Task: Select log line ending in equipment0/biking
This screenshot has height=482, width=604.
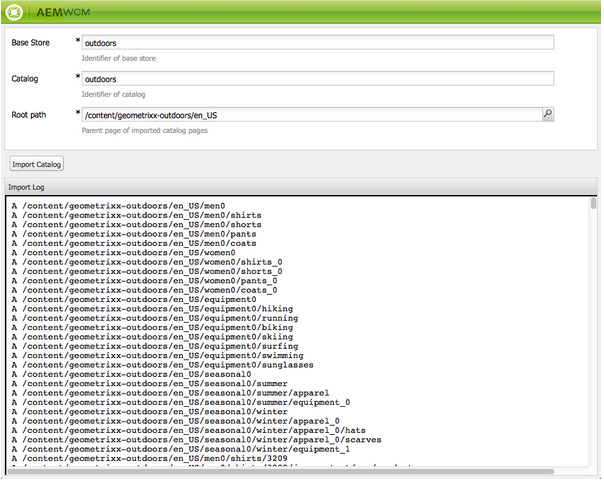Action: point(152,327)
